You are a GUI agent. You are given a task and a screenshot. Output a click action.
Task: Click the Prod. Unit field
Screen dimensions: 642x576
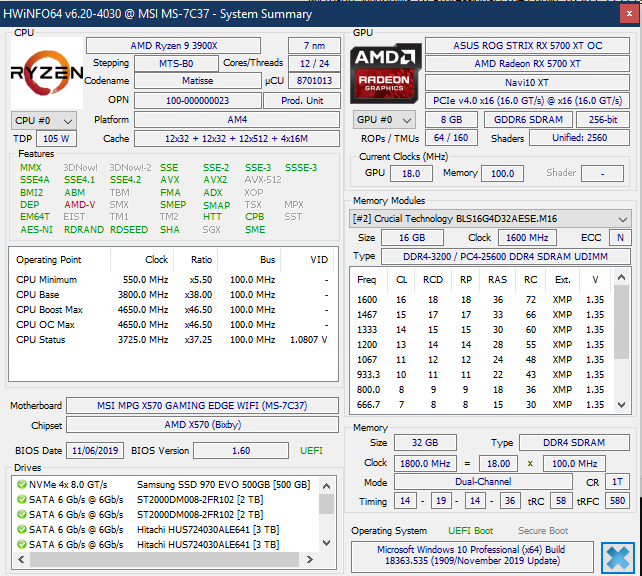(x=302, y=100)
